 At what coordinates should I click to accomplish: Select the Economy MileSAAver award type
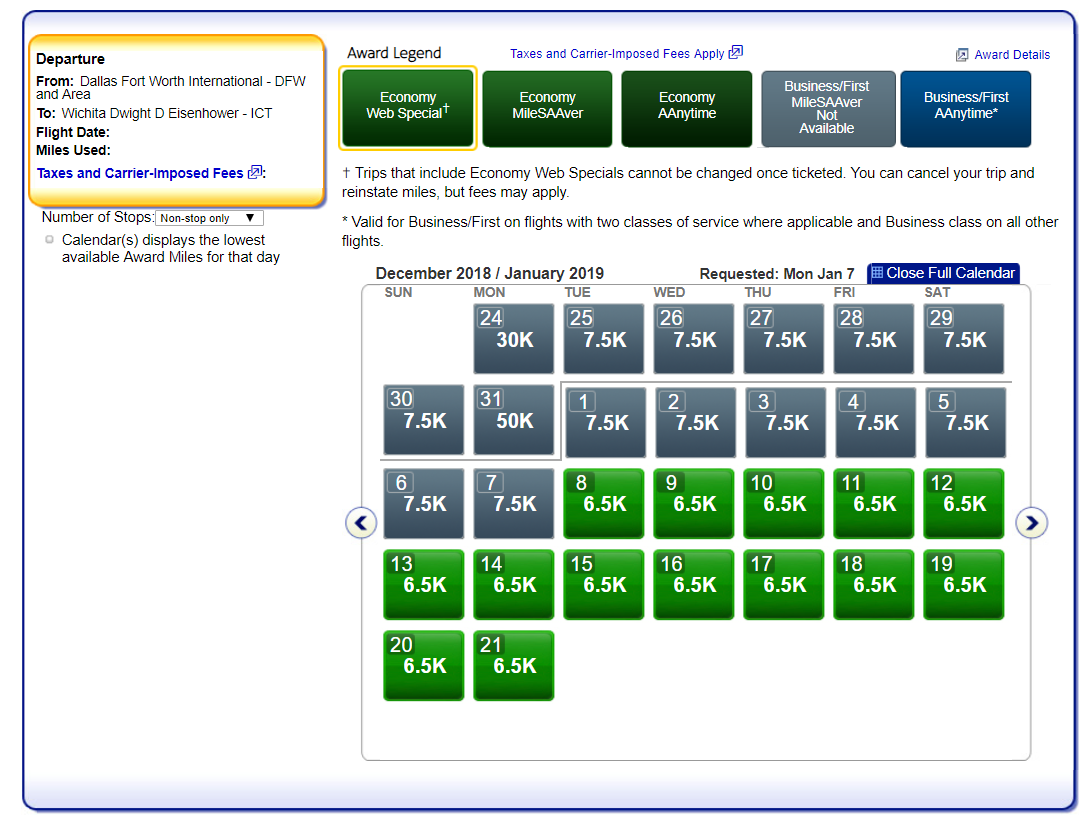click(547, 108)
